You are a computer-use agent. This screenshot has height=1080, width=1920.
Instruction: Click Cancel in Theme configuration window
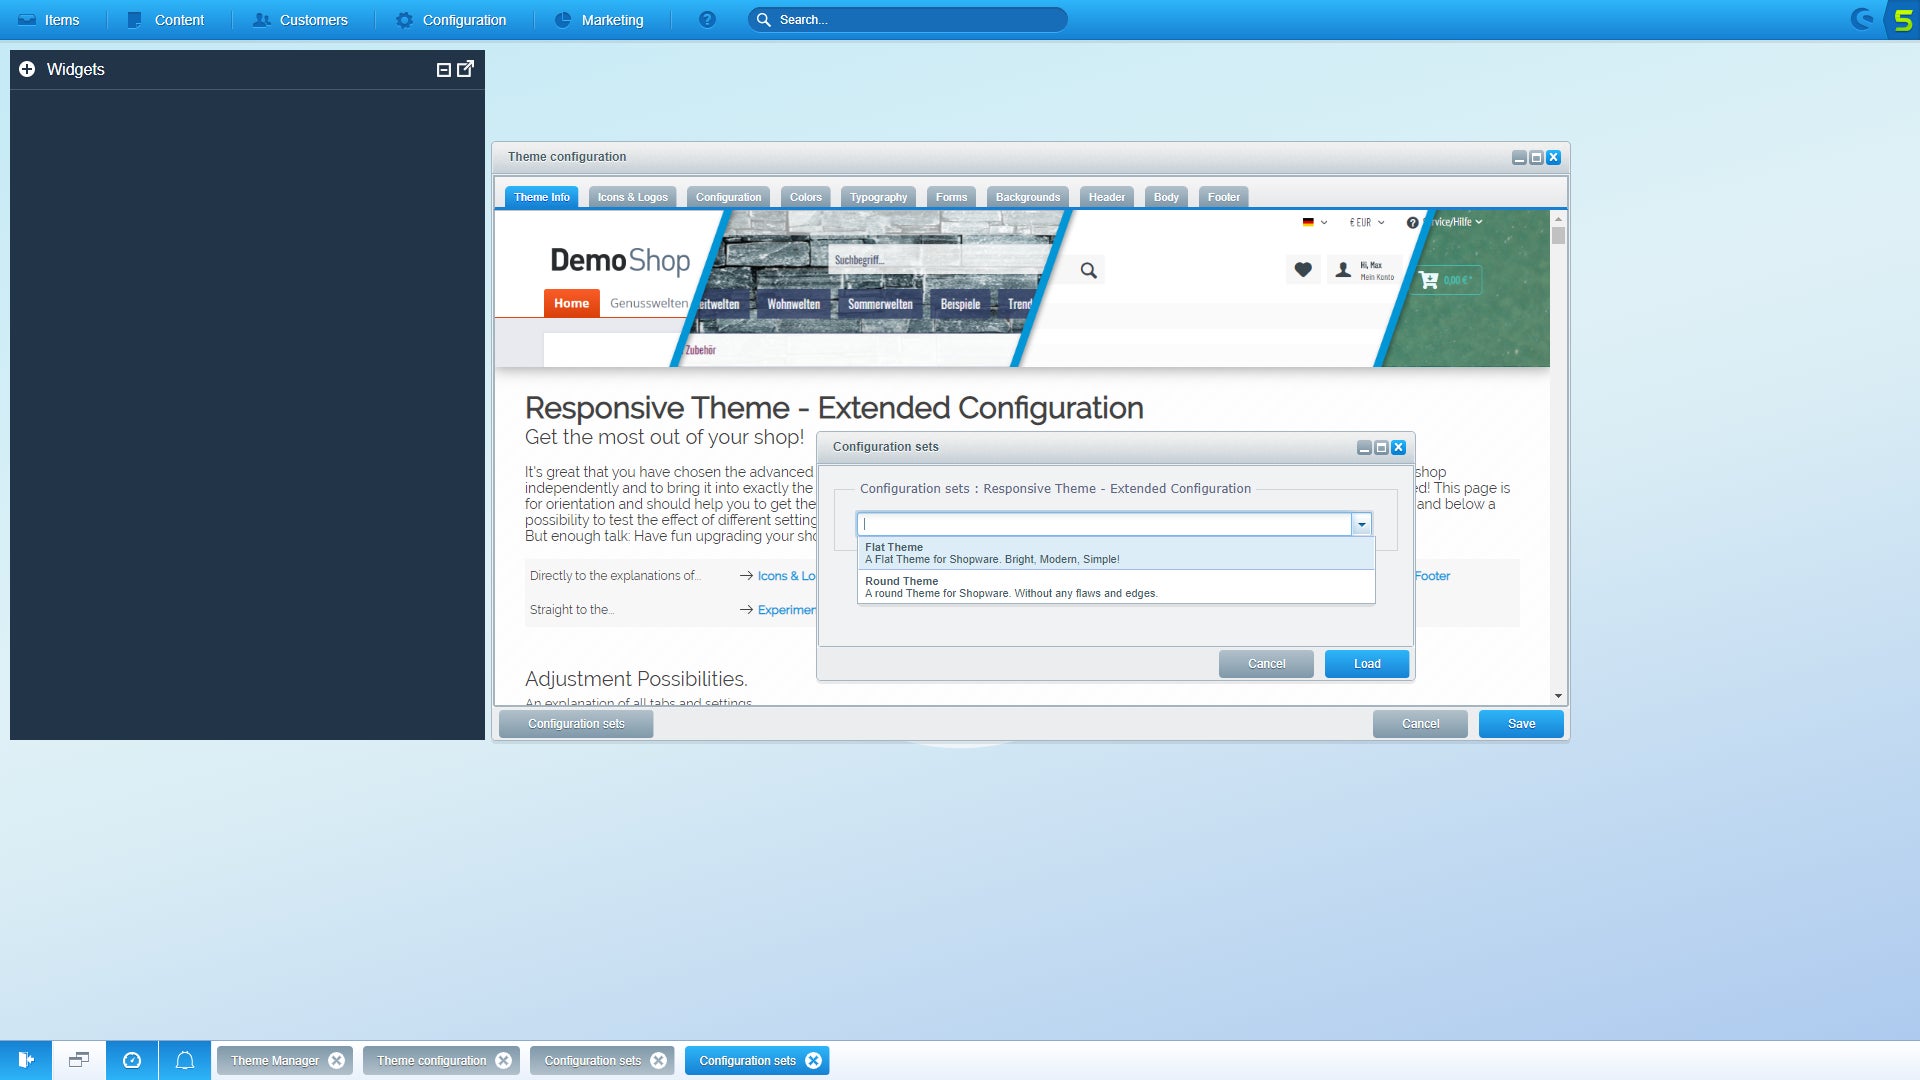[x=1420, y=724]
